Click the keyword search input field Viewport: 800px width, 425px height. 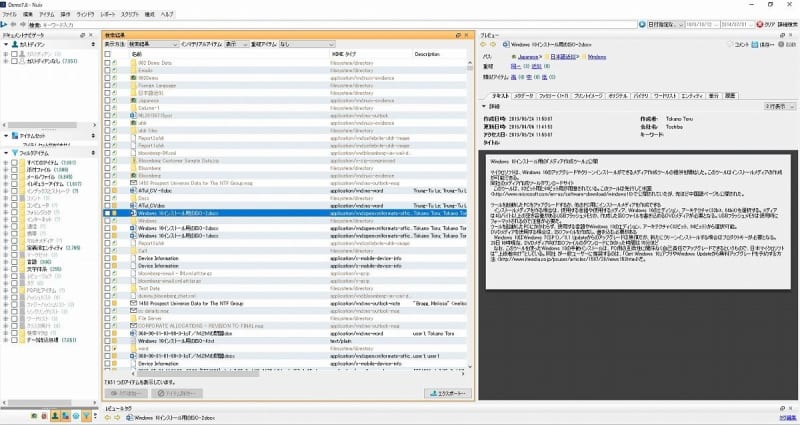pyautogui.click(x=332, y=24)
